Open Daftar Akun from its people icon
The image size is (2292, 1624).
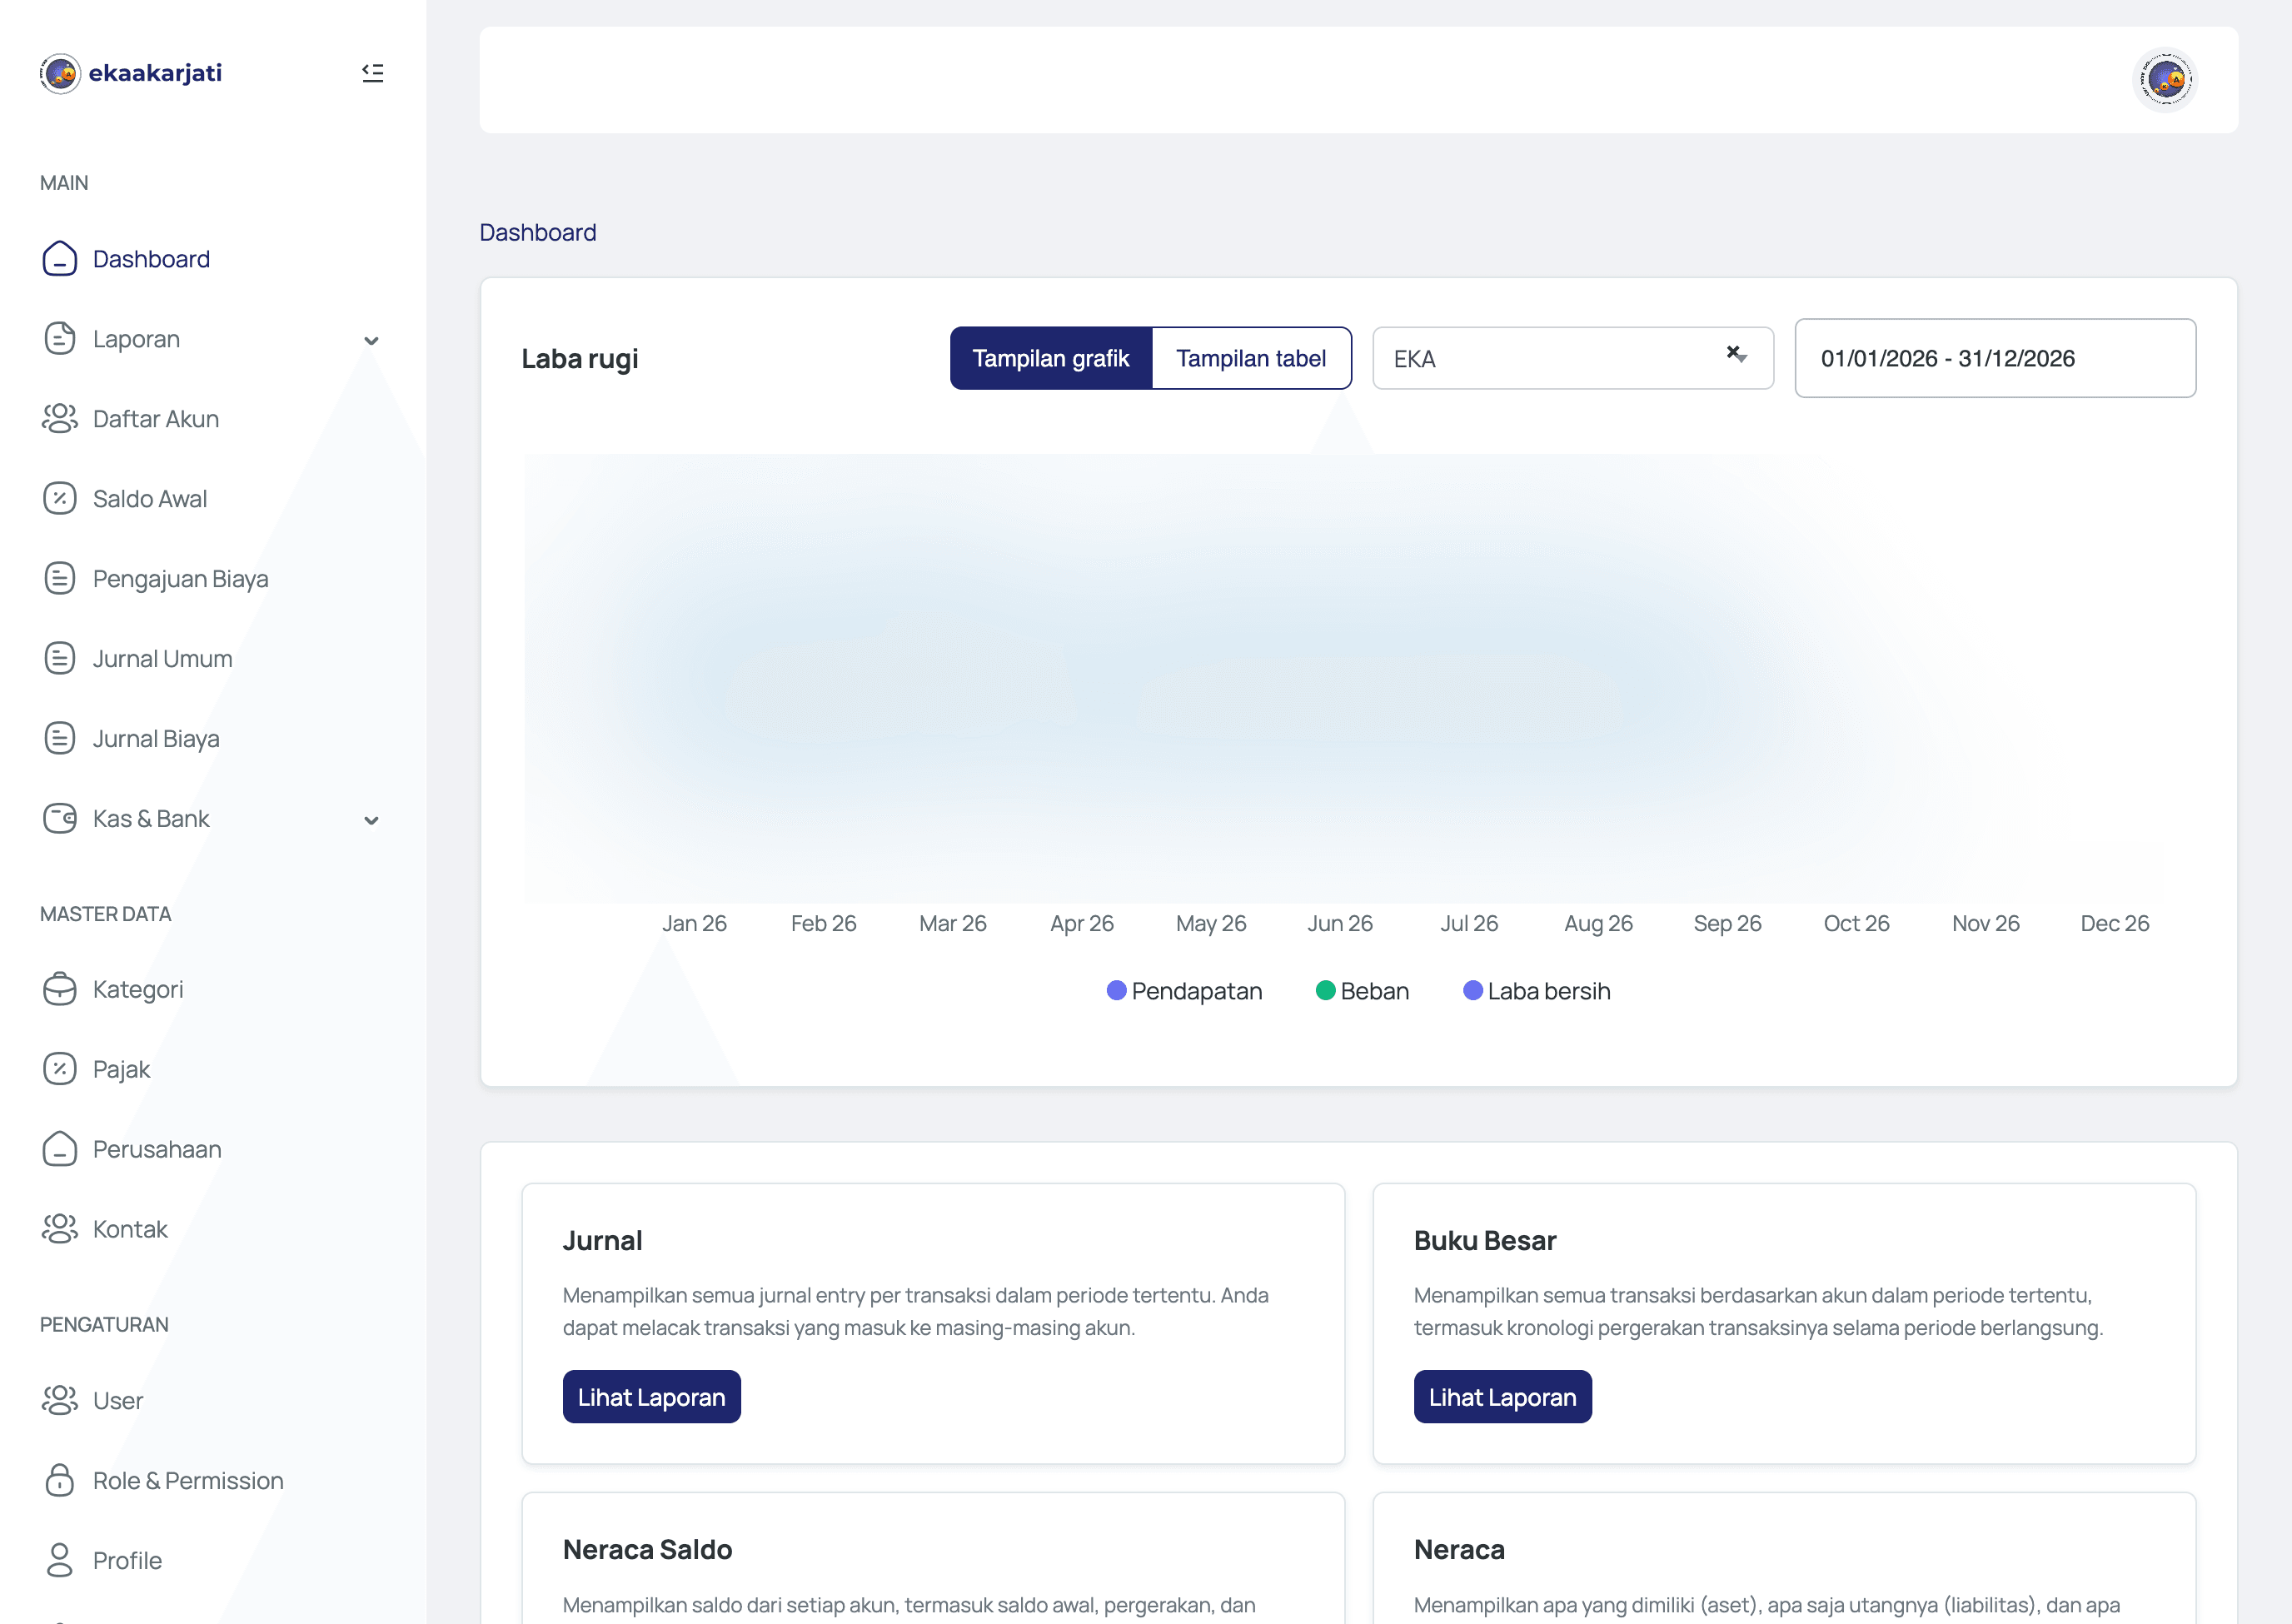(60, 419)
